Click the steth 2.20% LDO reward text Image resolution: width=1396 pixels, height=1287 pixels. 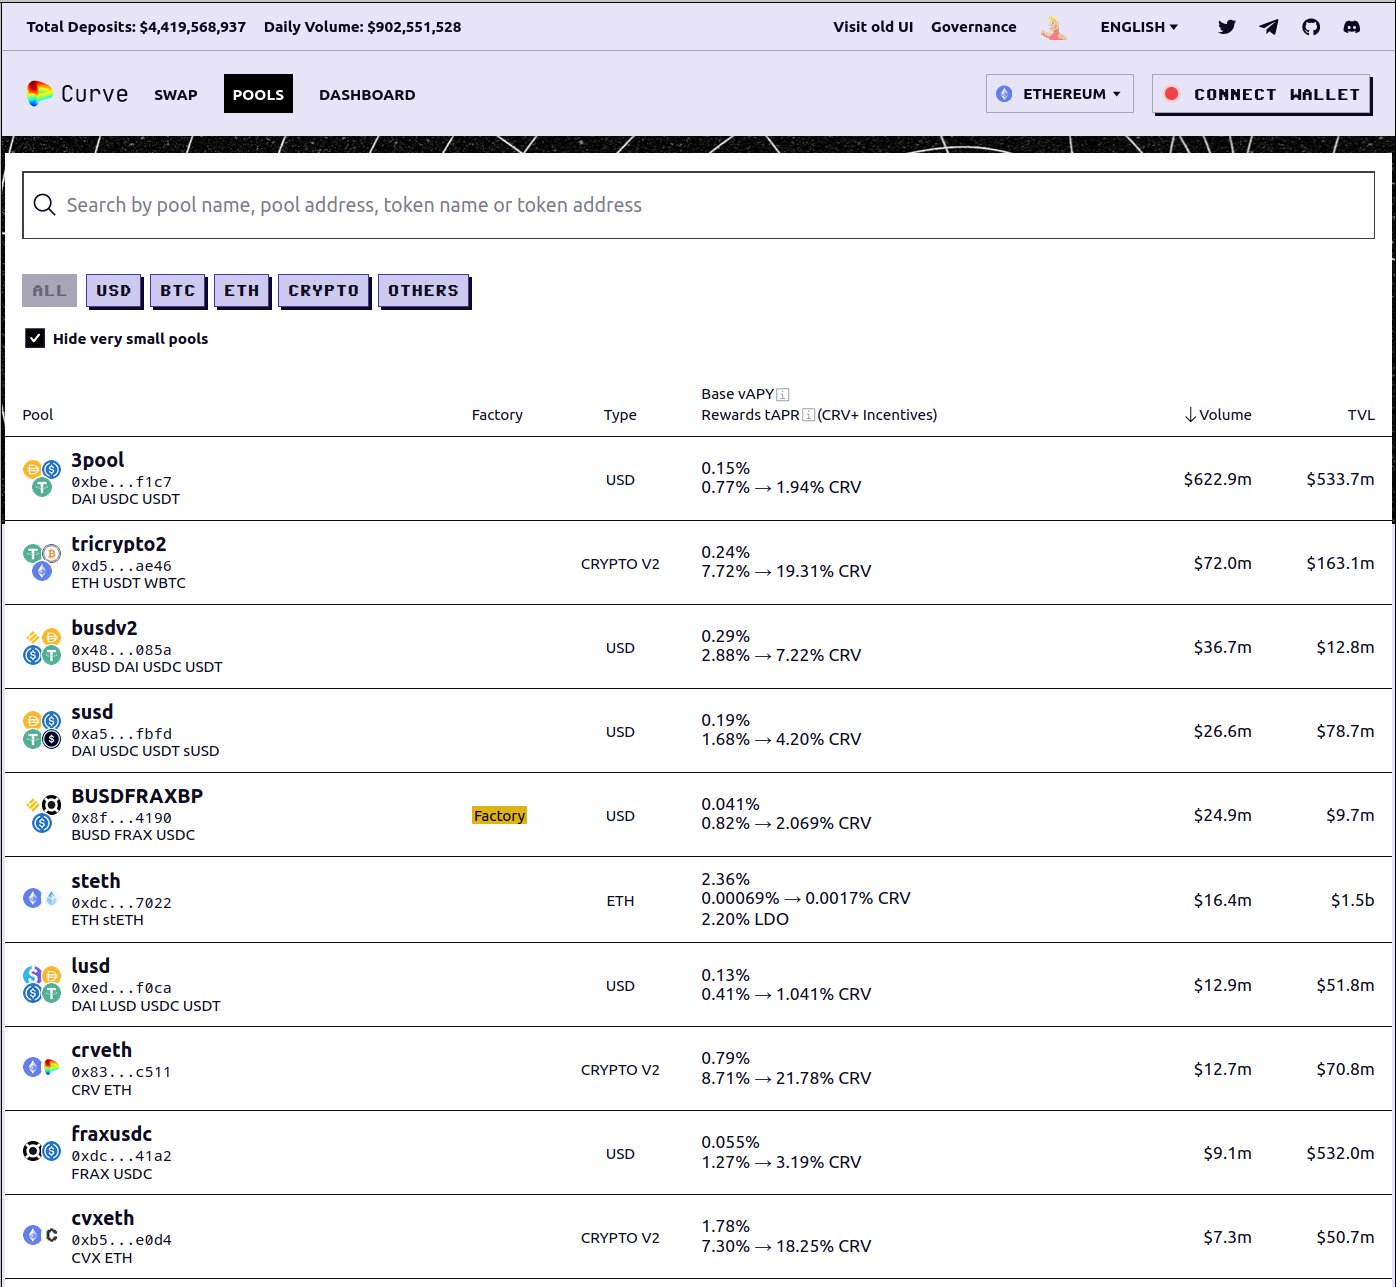pyautogui.click(x=745, y=919)
